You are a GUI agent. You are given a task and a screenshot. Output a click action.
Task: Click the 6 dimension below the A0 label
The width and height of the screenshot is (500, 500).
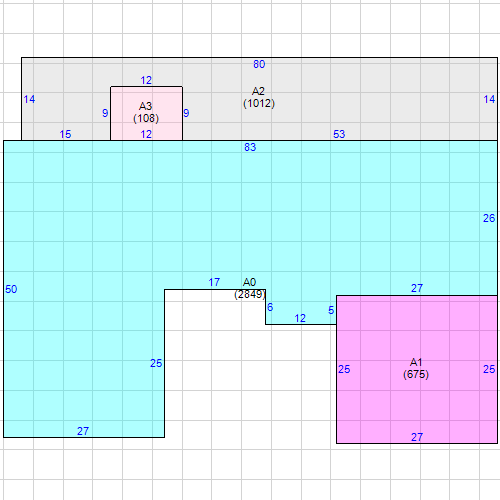click(270, 307)
